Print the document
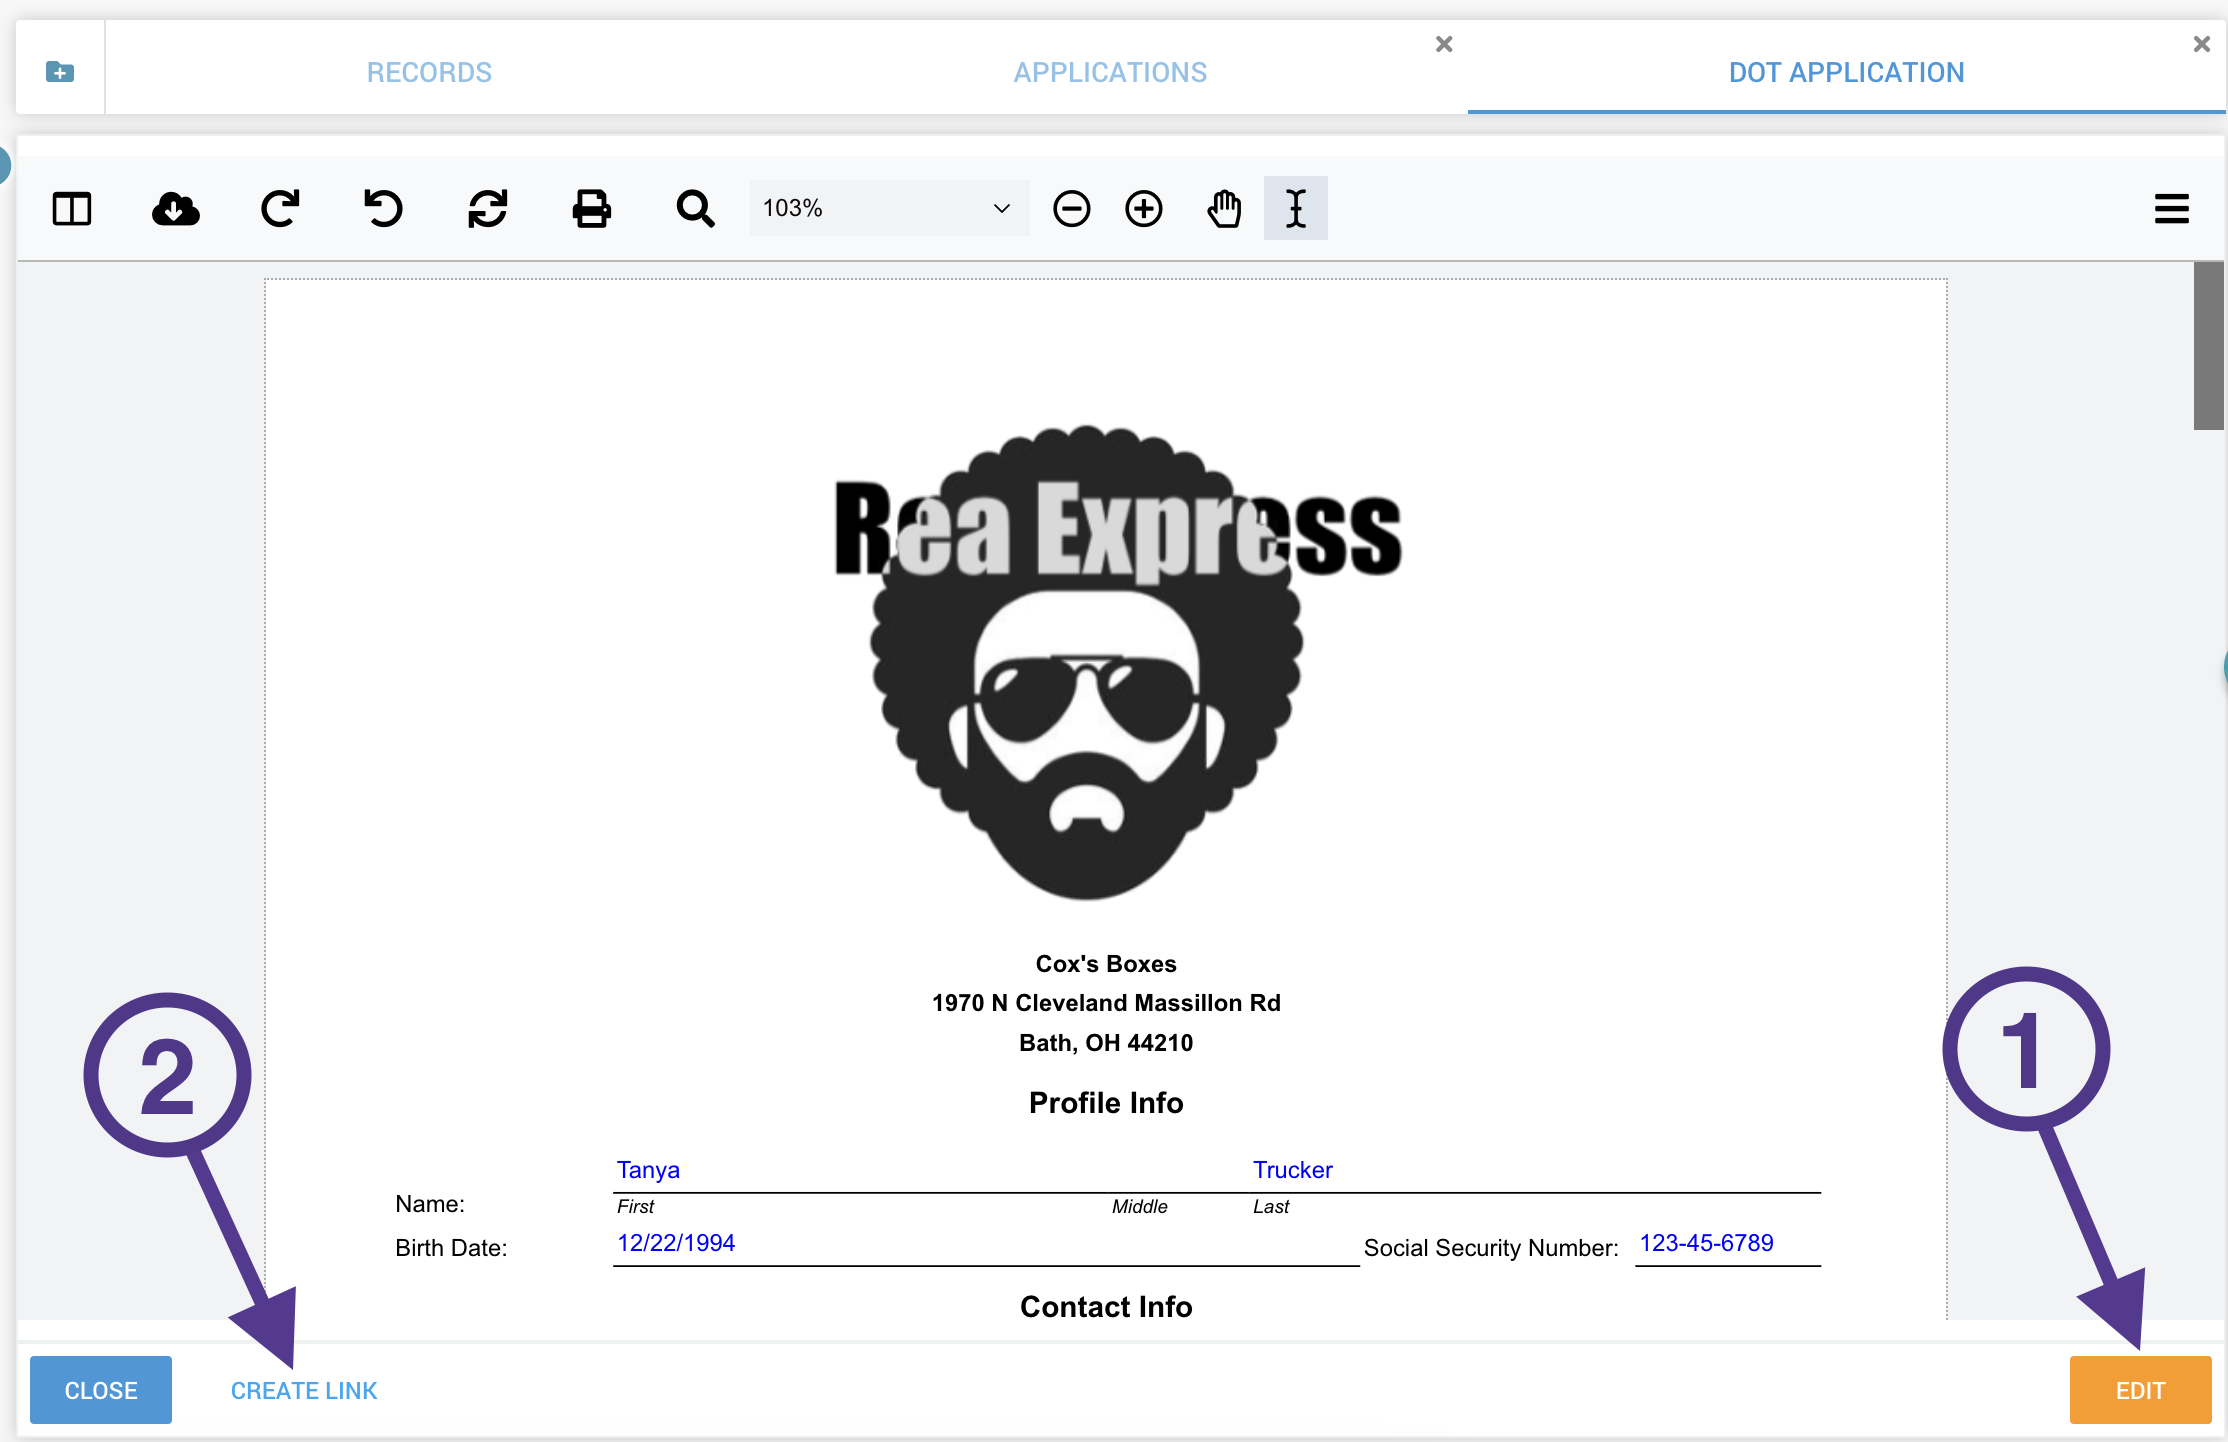Viewport: 2228px width, 1442px height. 591,209
